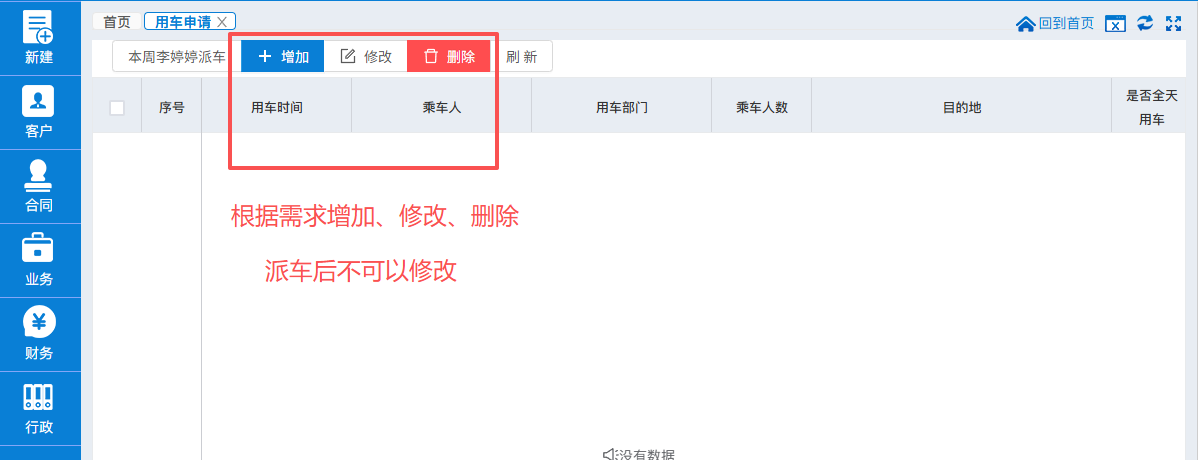This screenshot has height=460, width=1198.
Task: Check the select-all checkbox in table header
Action: [117, 108]
